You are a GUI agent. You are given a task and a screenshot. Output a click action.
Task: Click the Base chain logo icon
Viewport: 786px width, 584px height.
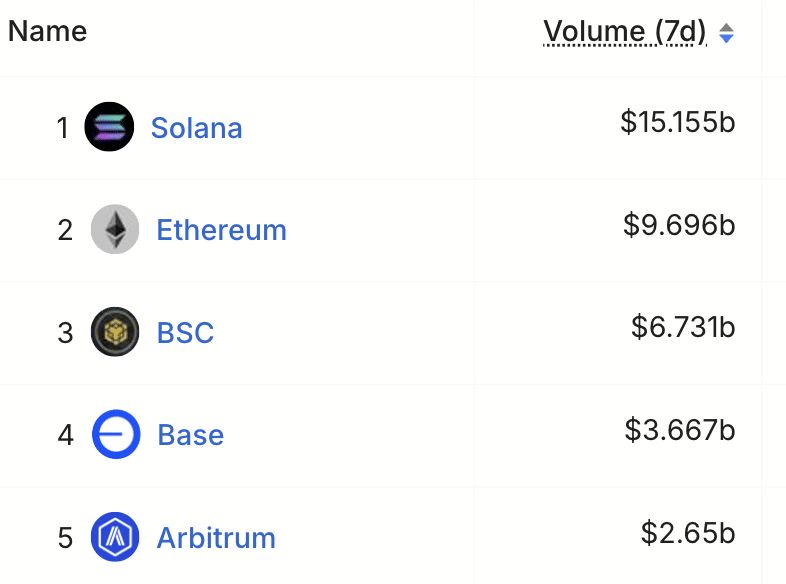pos(116,435)
